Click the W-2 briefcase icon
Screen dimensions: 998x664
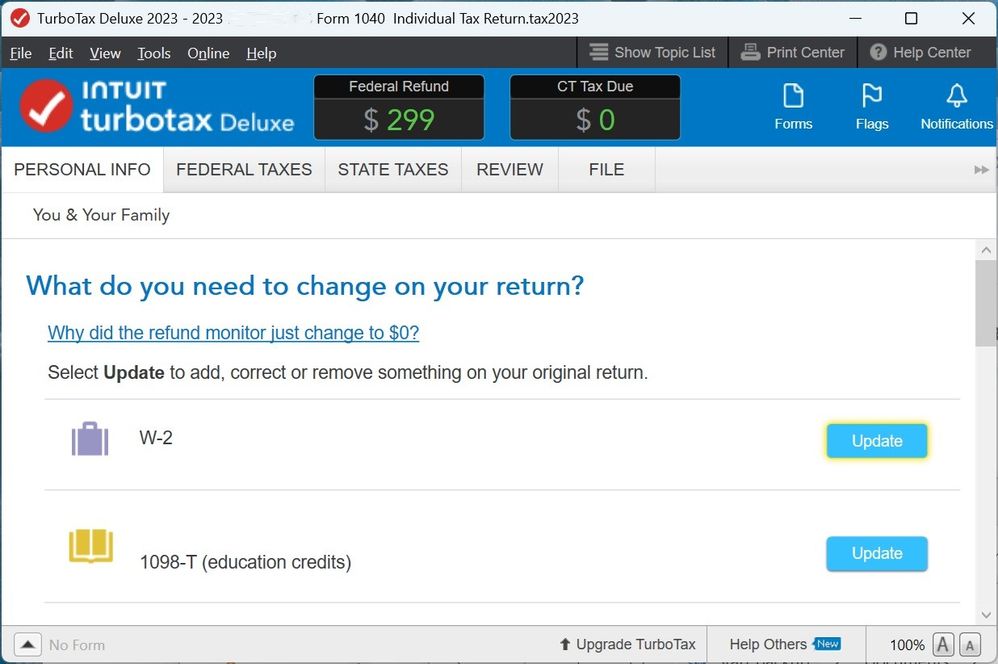[x=90, y=439]
